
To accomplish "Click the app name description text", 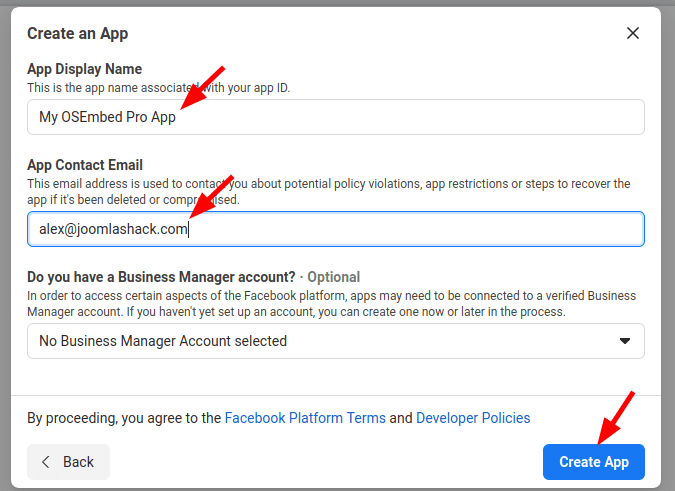I will coord(159,88).
